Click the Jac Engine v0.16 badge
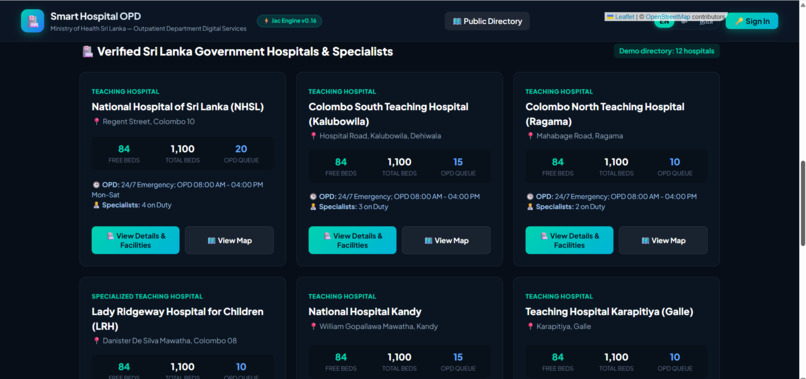Screen dimensions: 806x379 pyautogui.click(x=289, y=21)
